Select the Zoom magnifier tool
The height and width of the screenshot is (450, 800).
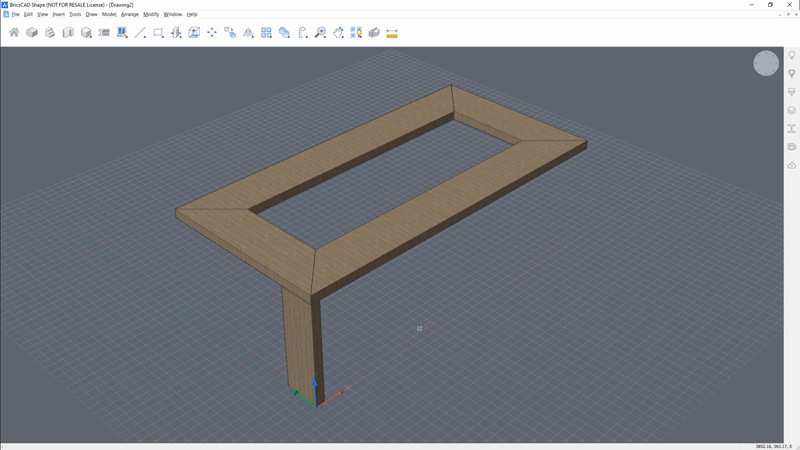320,33
